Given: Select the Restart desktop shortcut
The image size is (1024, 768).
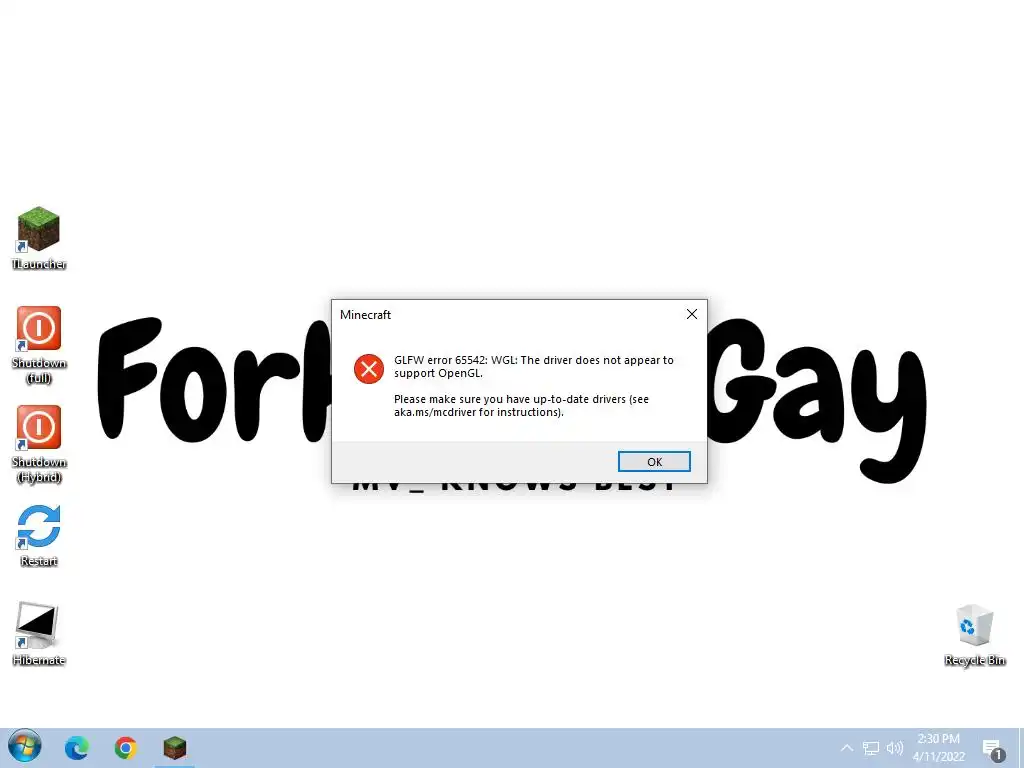Looking at the screenshot, I should point(39,536).
